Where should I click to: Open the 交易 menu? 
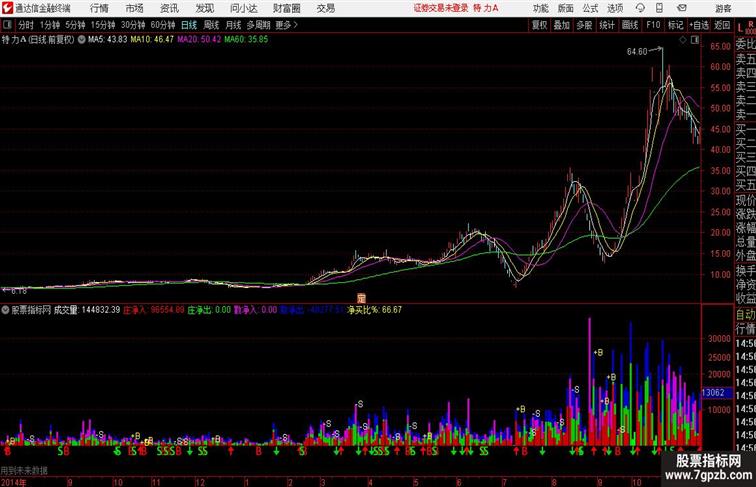[325, 8]
